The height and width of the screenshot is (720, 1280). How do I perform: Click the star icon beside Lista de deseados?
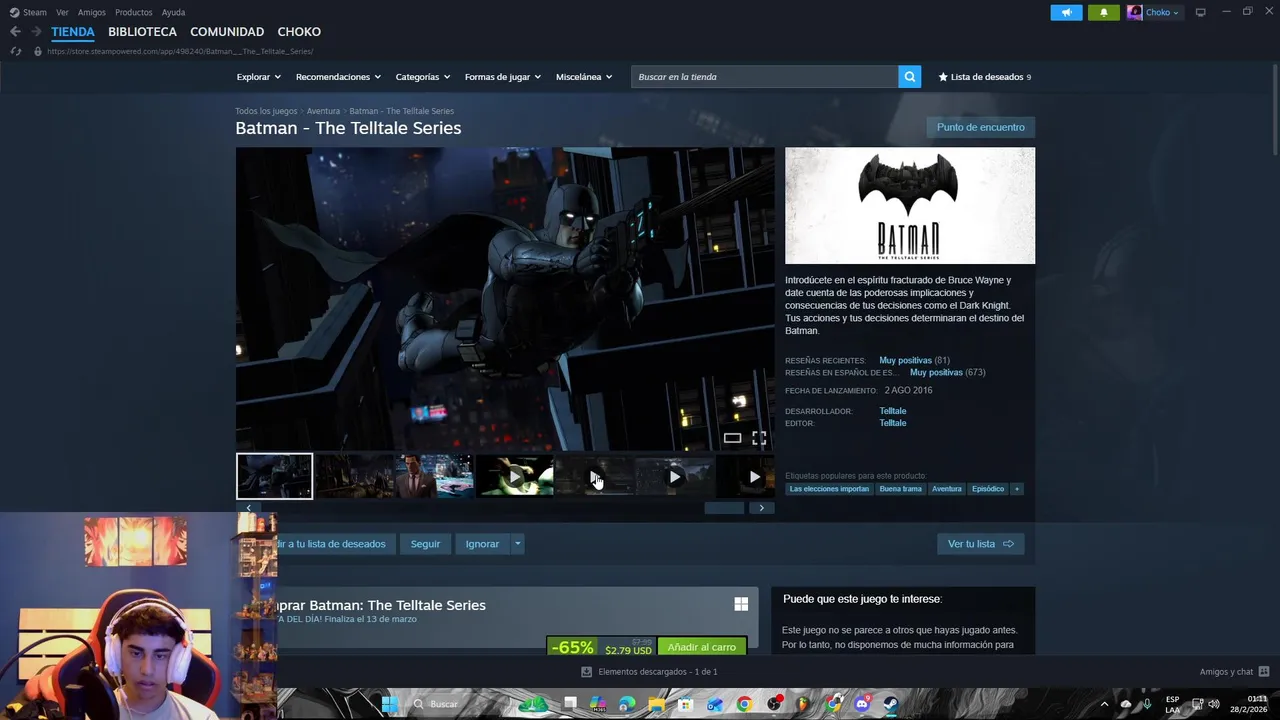click(943, 77)
